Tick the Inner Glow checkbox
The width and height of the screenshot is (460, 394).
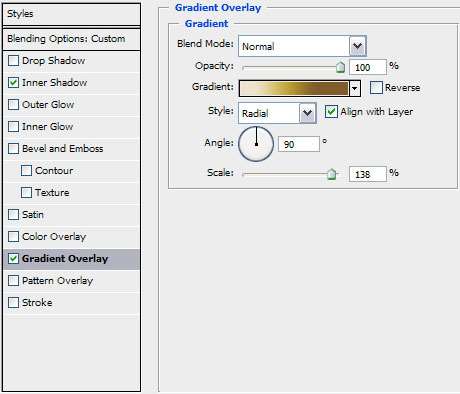point(13,127)
